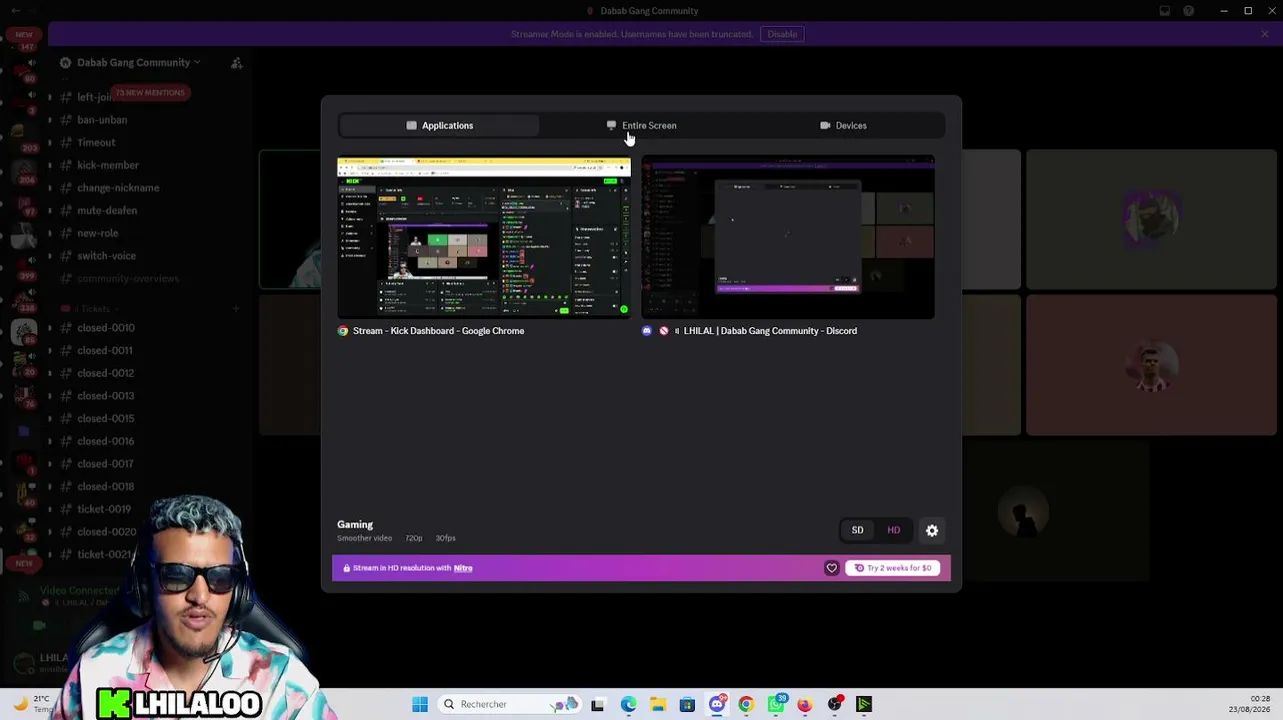Image resolution: width=1283 pixels, height=720 pixels.
Task: Click the hash icon of switch-voice channel
Action: (65, 256)
